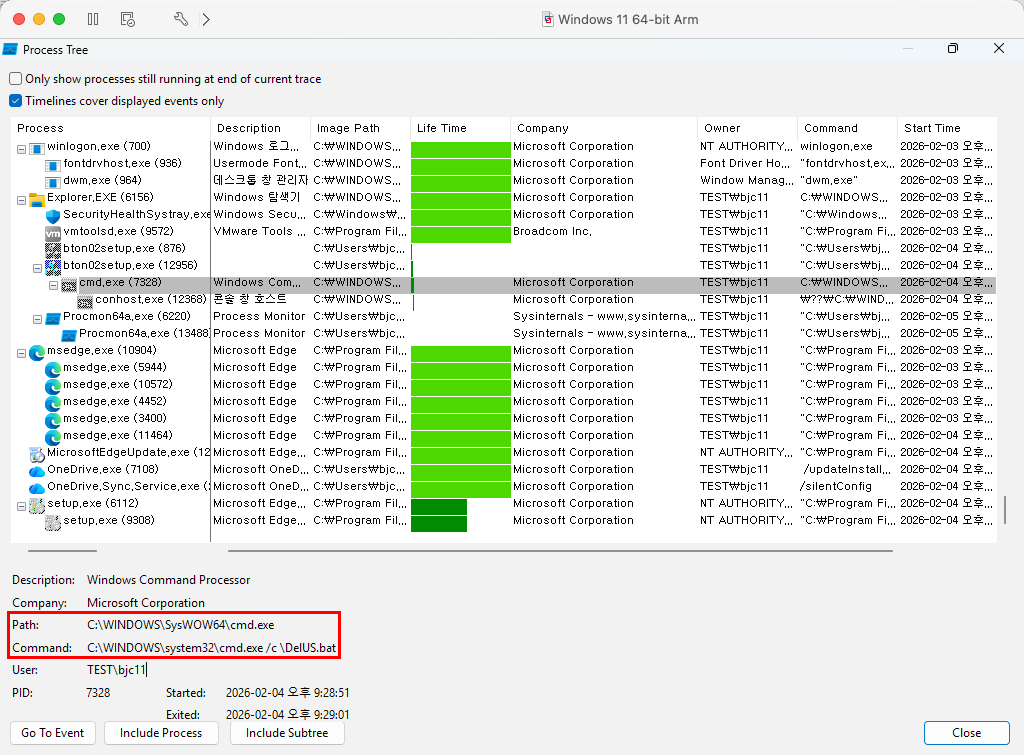Click the MicrosoftEdgeUpdate.exe icon
The width and height of the screenshot is (1024, 755).
(x=37, y=453)
